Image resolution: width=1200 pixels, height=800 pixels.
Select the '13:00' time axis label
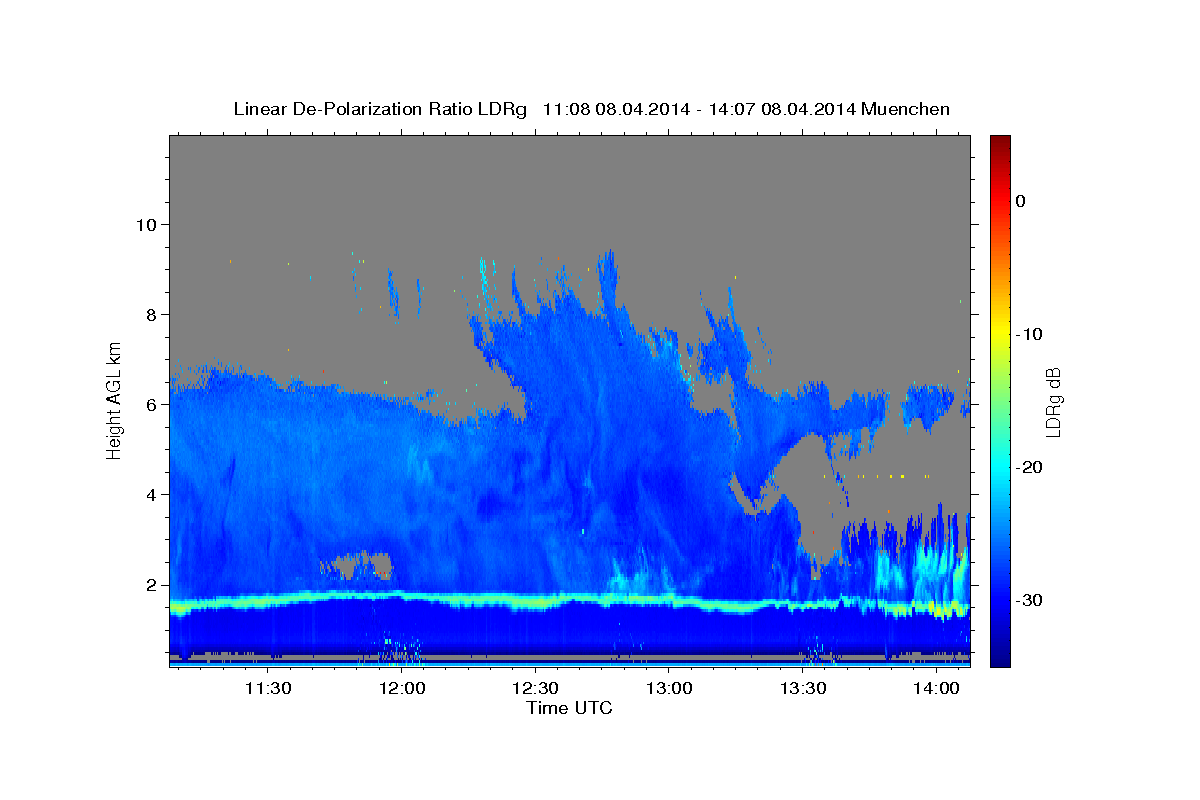[x=669, y=688]
